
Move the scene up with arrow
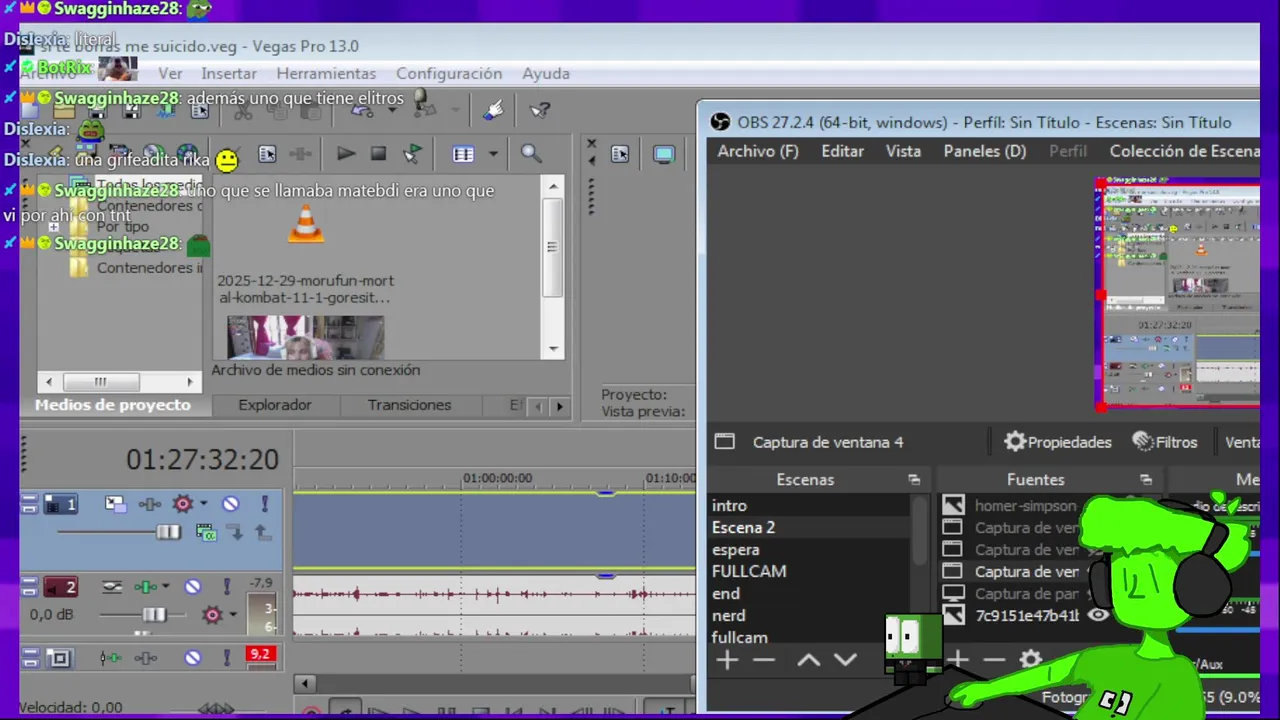[x=808, y=660]
